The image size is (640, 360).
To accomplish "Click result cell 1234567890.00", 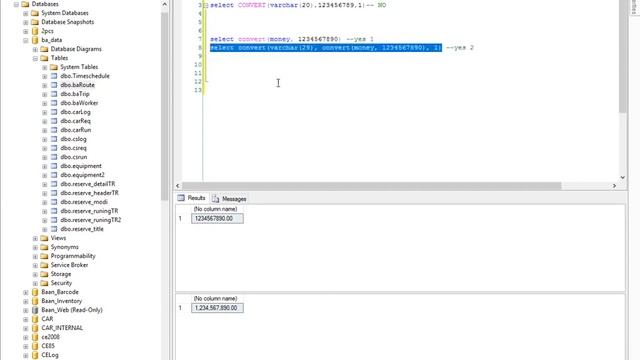I will [x=217, y=218].
